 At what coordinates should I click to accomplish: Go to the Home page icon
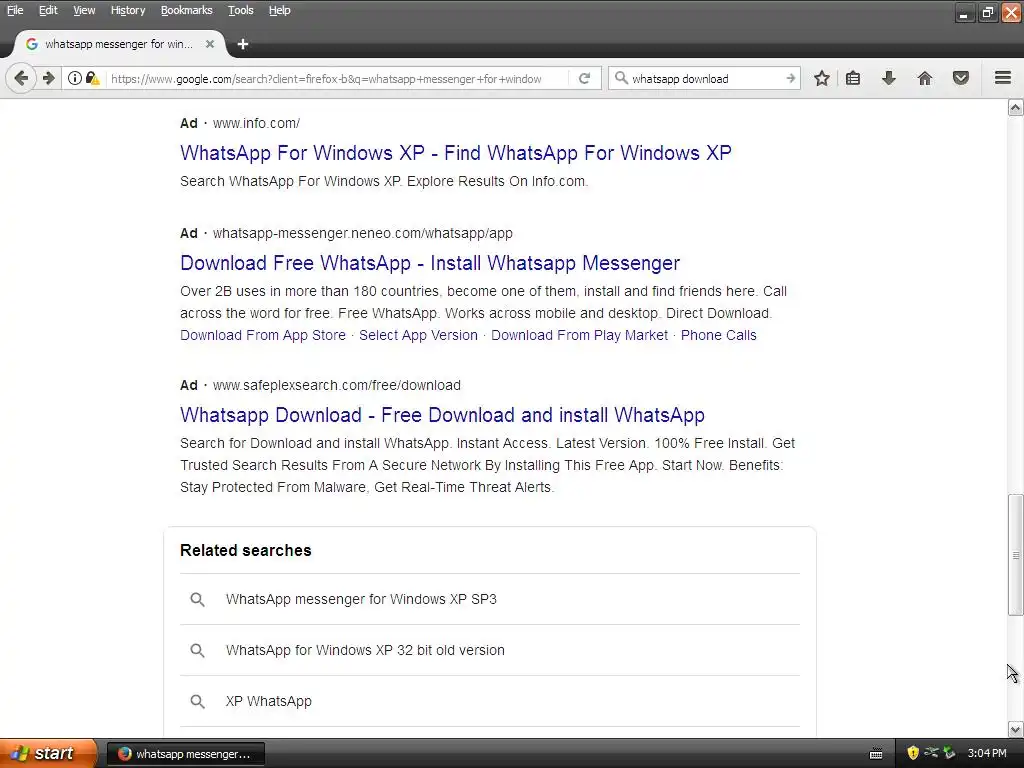pos(925,78)
